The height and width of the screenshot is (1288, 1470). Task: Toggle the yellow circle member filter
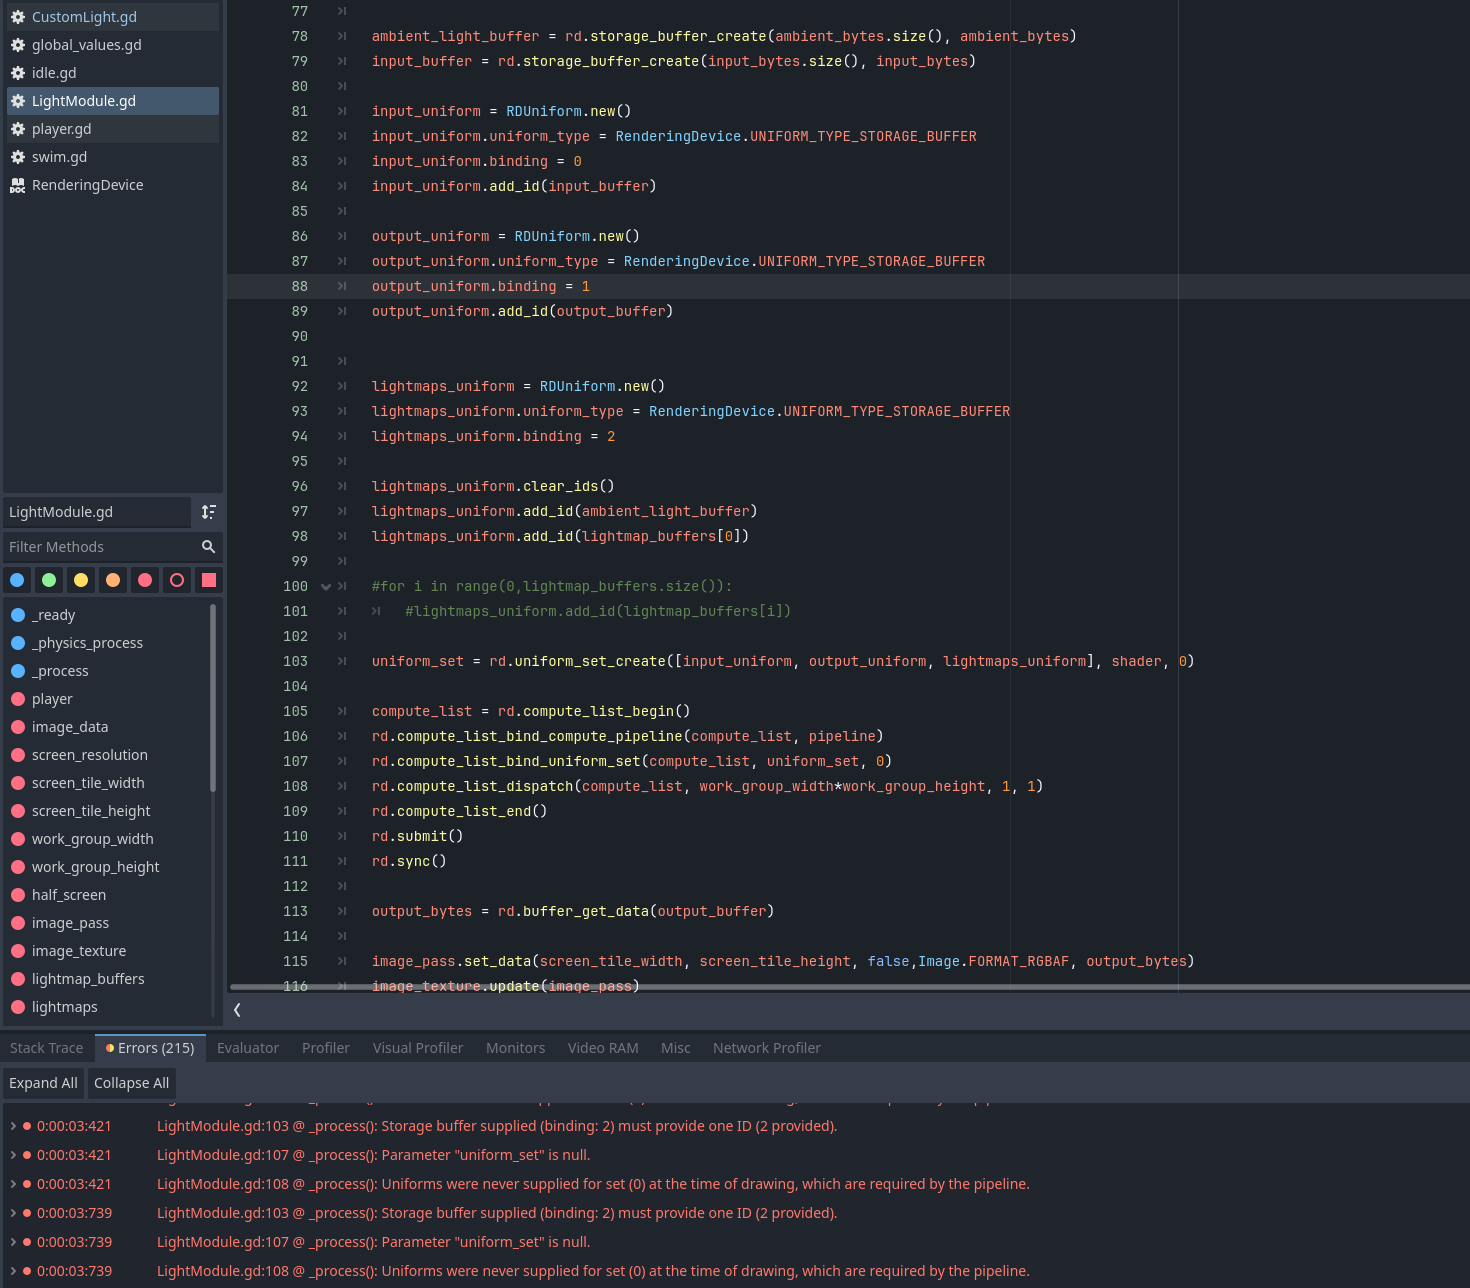(x=81, y=580)
